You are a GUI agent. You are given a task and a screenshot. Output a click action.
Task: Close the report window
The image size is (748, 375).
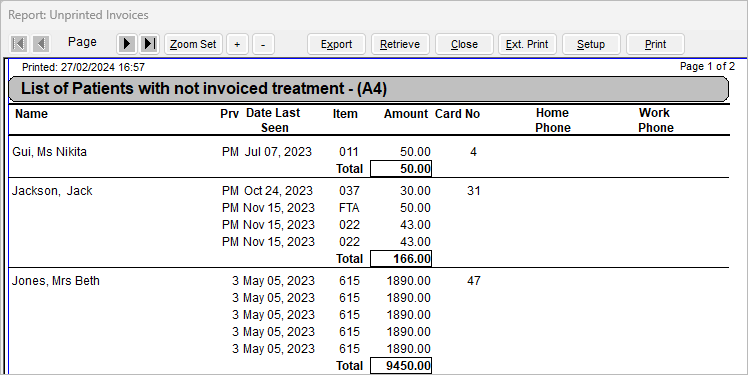(464, 44)
